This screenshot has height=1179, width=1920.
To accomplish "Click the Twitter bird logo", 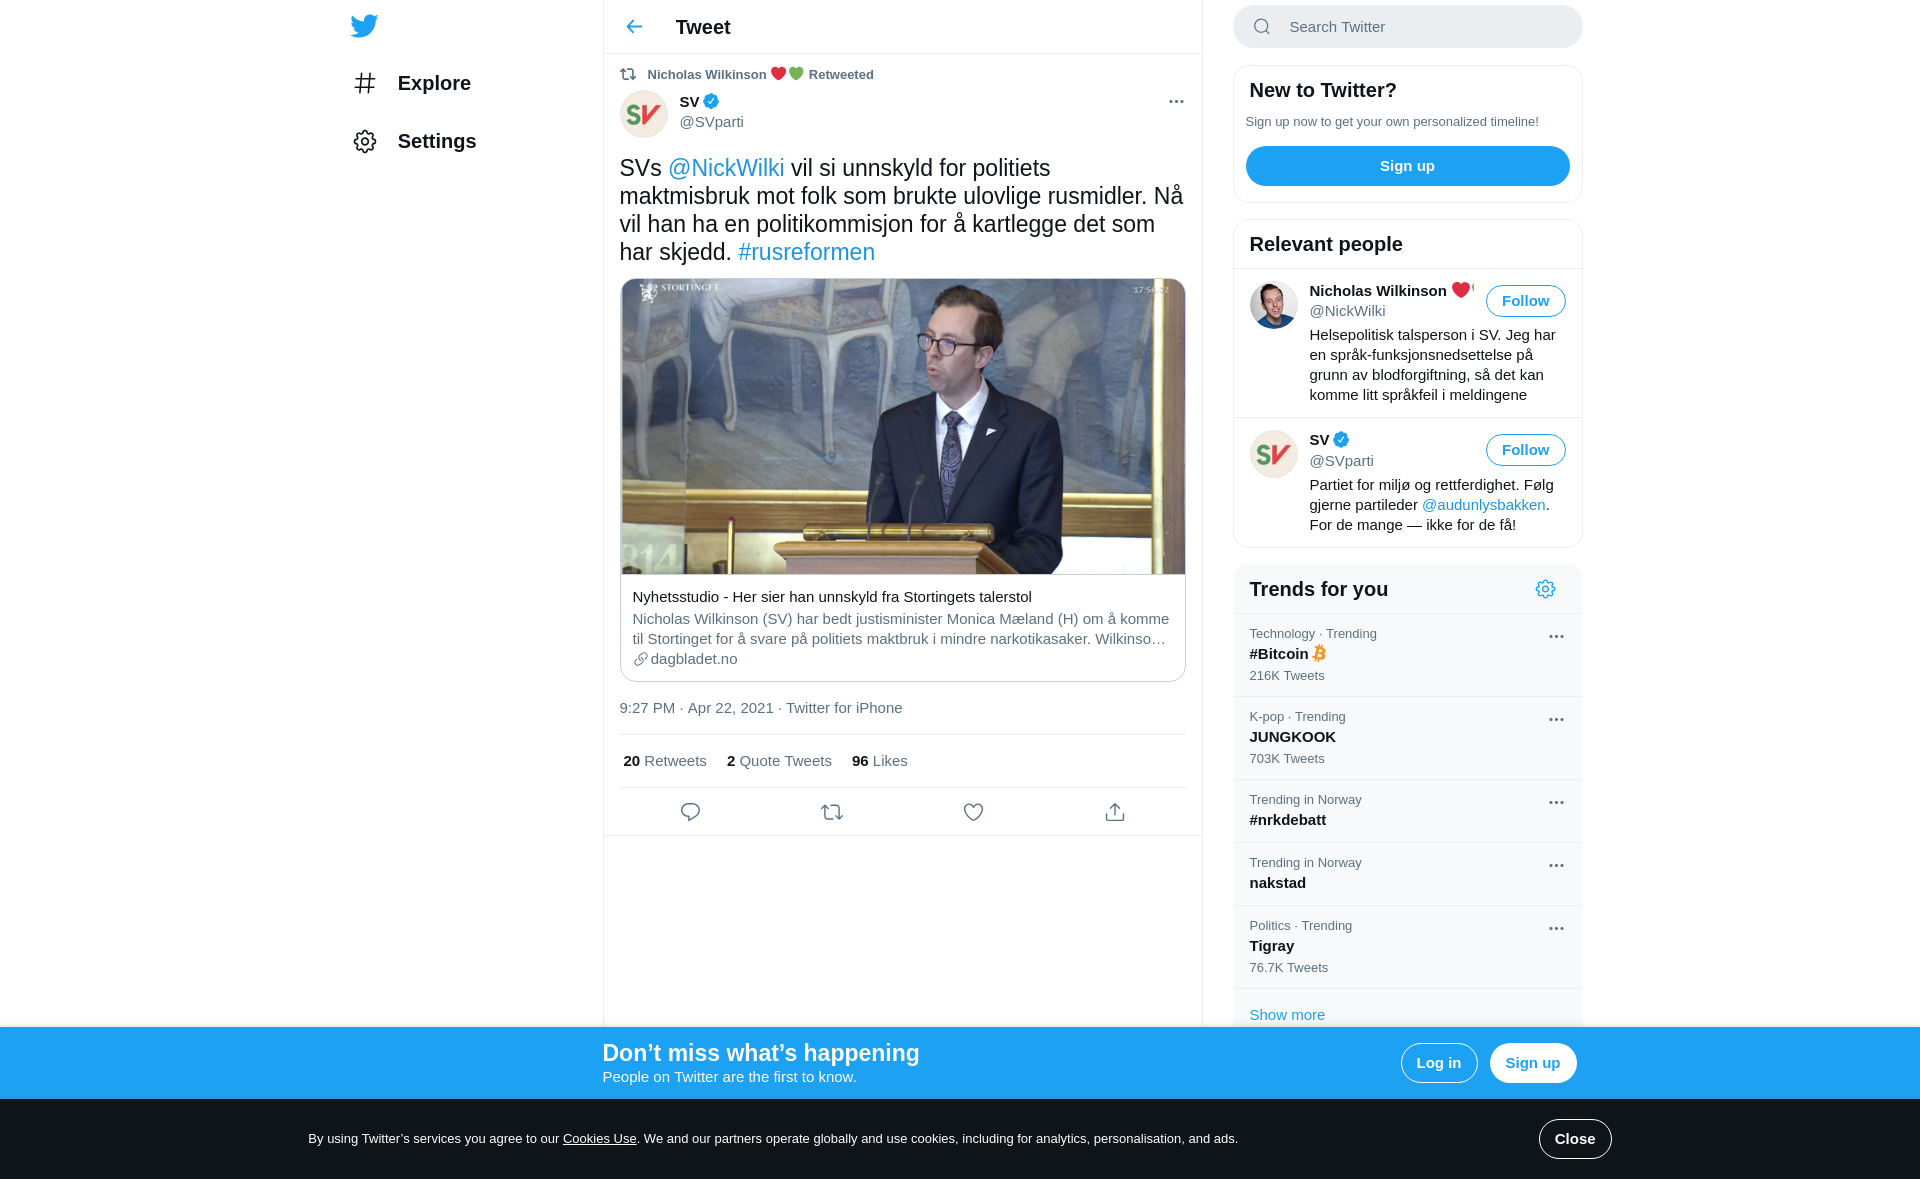I will click(x=364, y=26).
